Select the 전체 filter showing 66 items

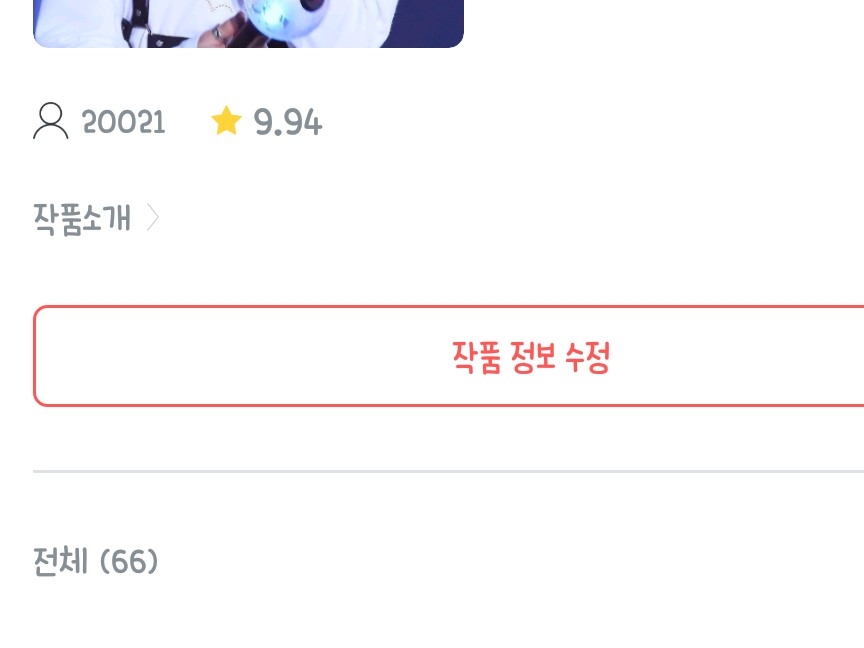95,561
